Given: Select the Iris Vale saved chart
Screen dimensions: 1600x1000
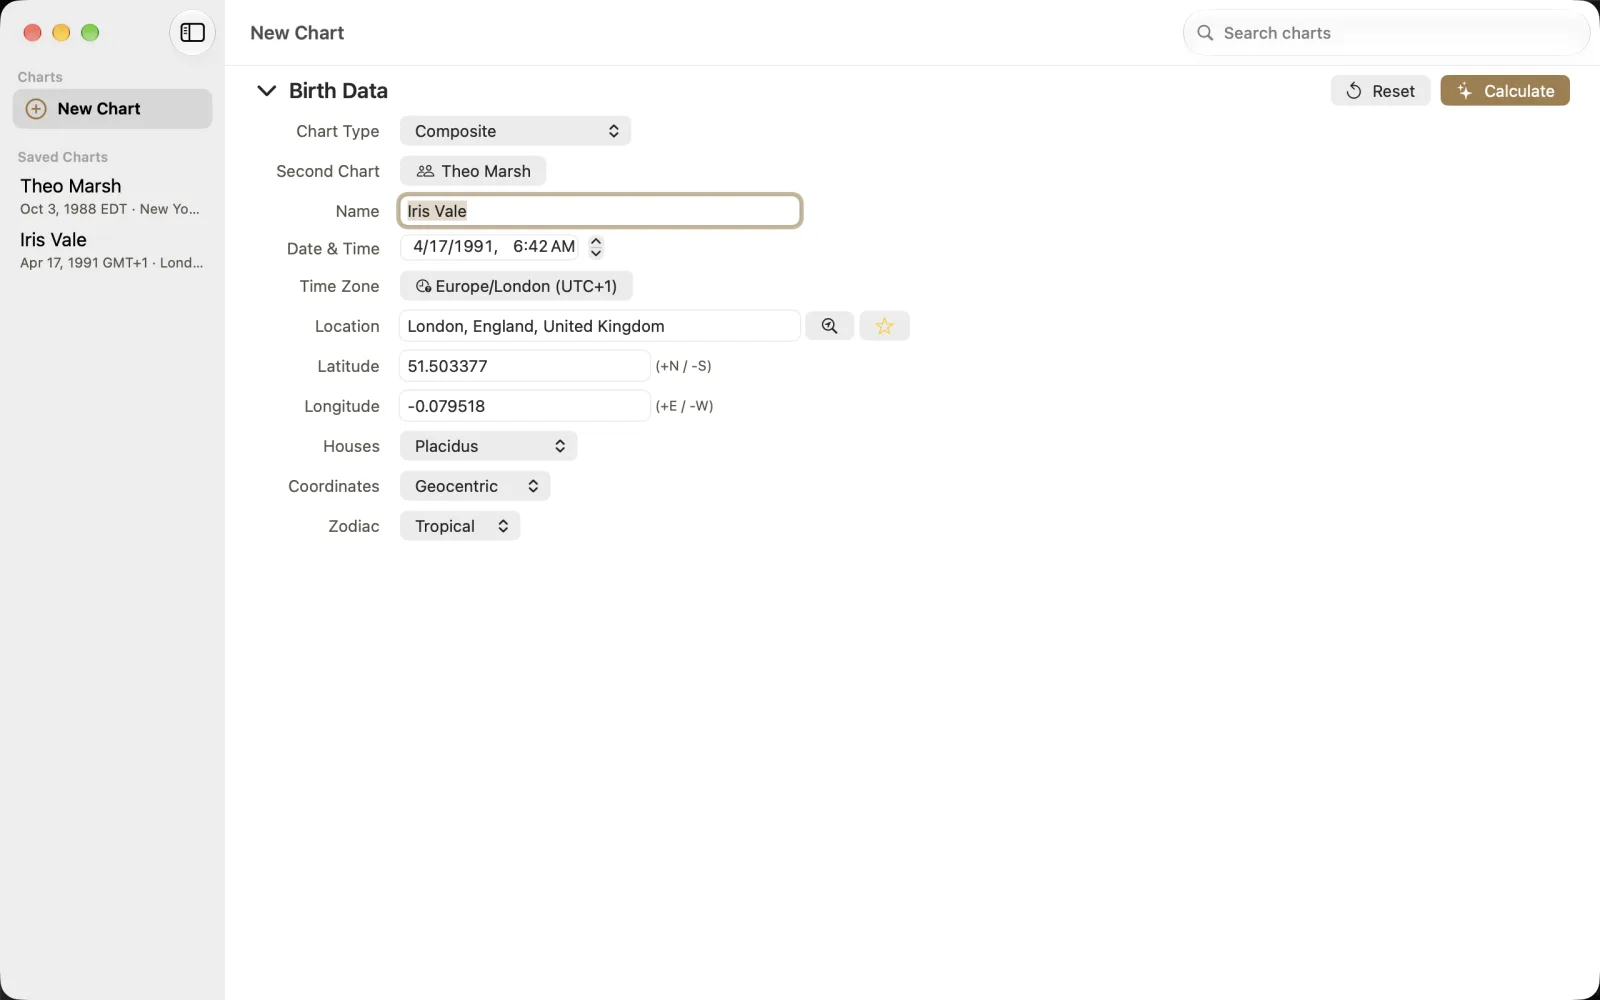Looking at the screenshot, I should click(x=112, y=250).
